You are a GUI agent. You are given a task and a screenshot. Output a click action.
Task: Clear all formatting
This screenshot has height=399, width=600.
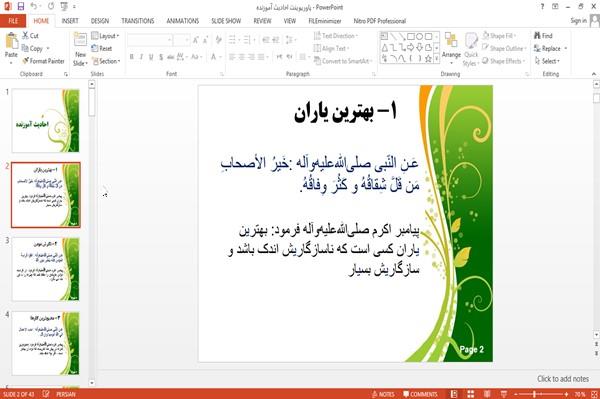(x=218, y=39)
